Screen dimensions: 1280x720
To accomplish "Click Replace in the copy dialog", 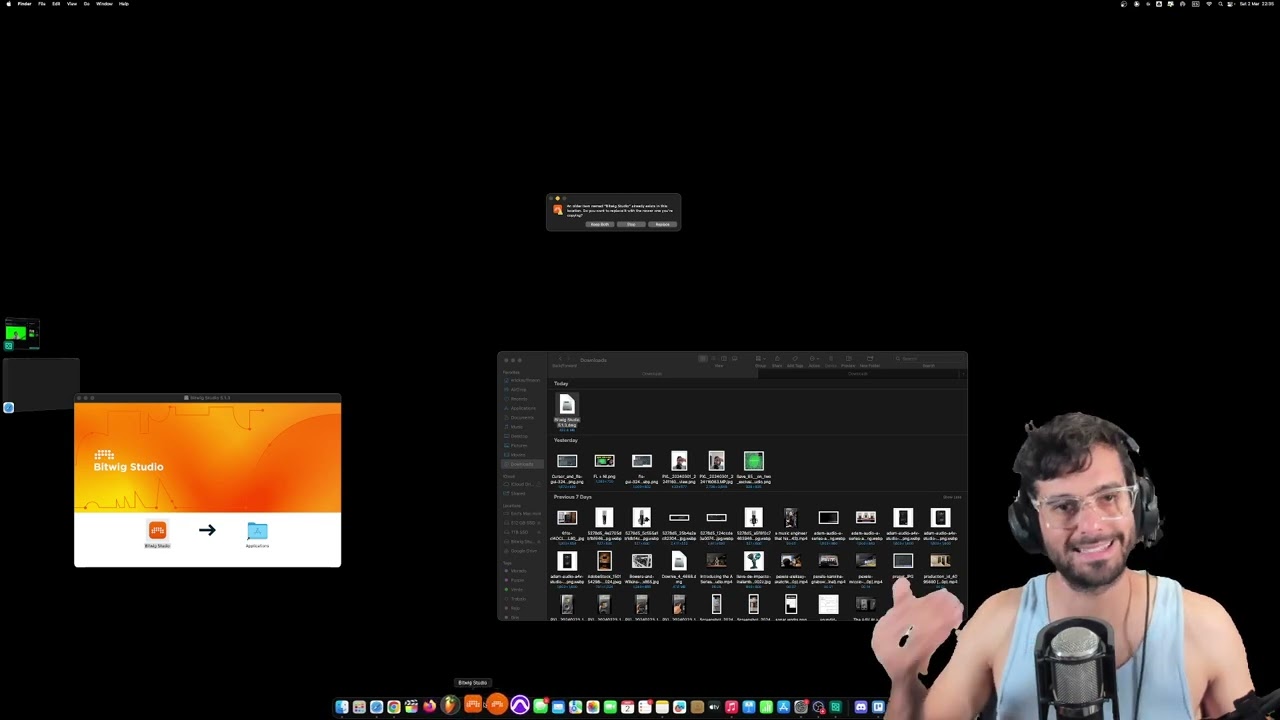I will point(662,224).
